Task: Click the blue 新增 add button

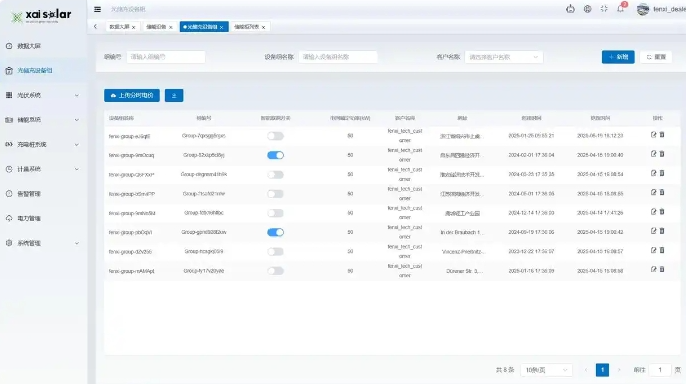Action: click(618, 57)
